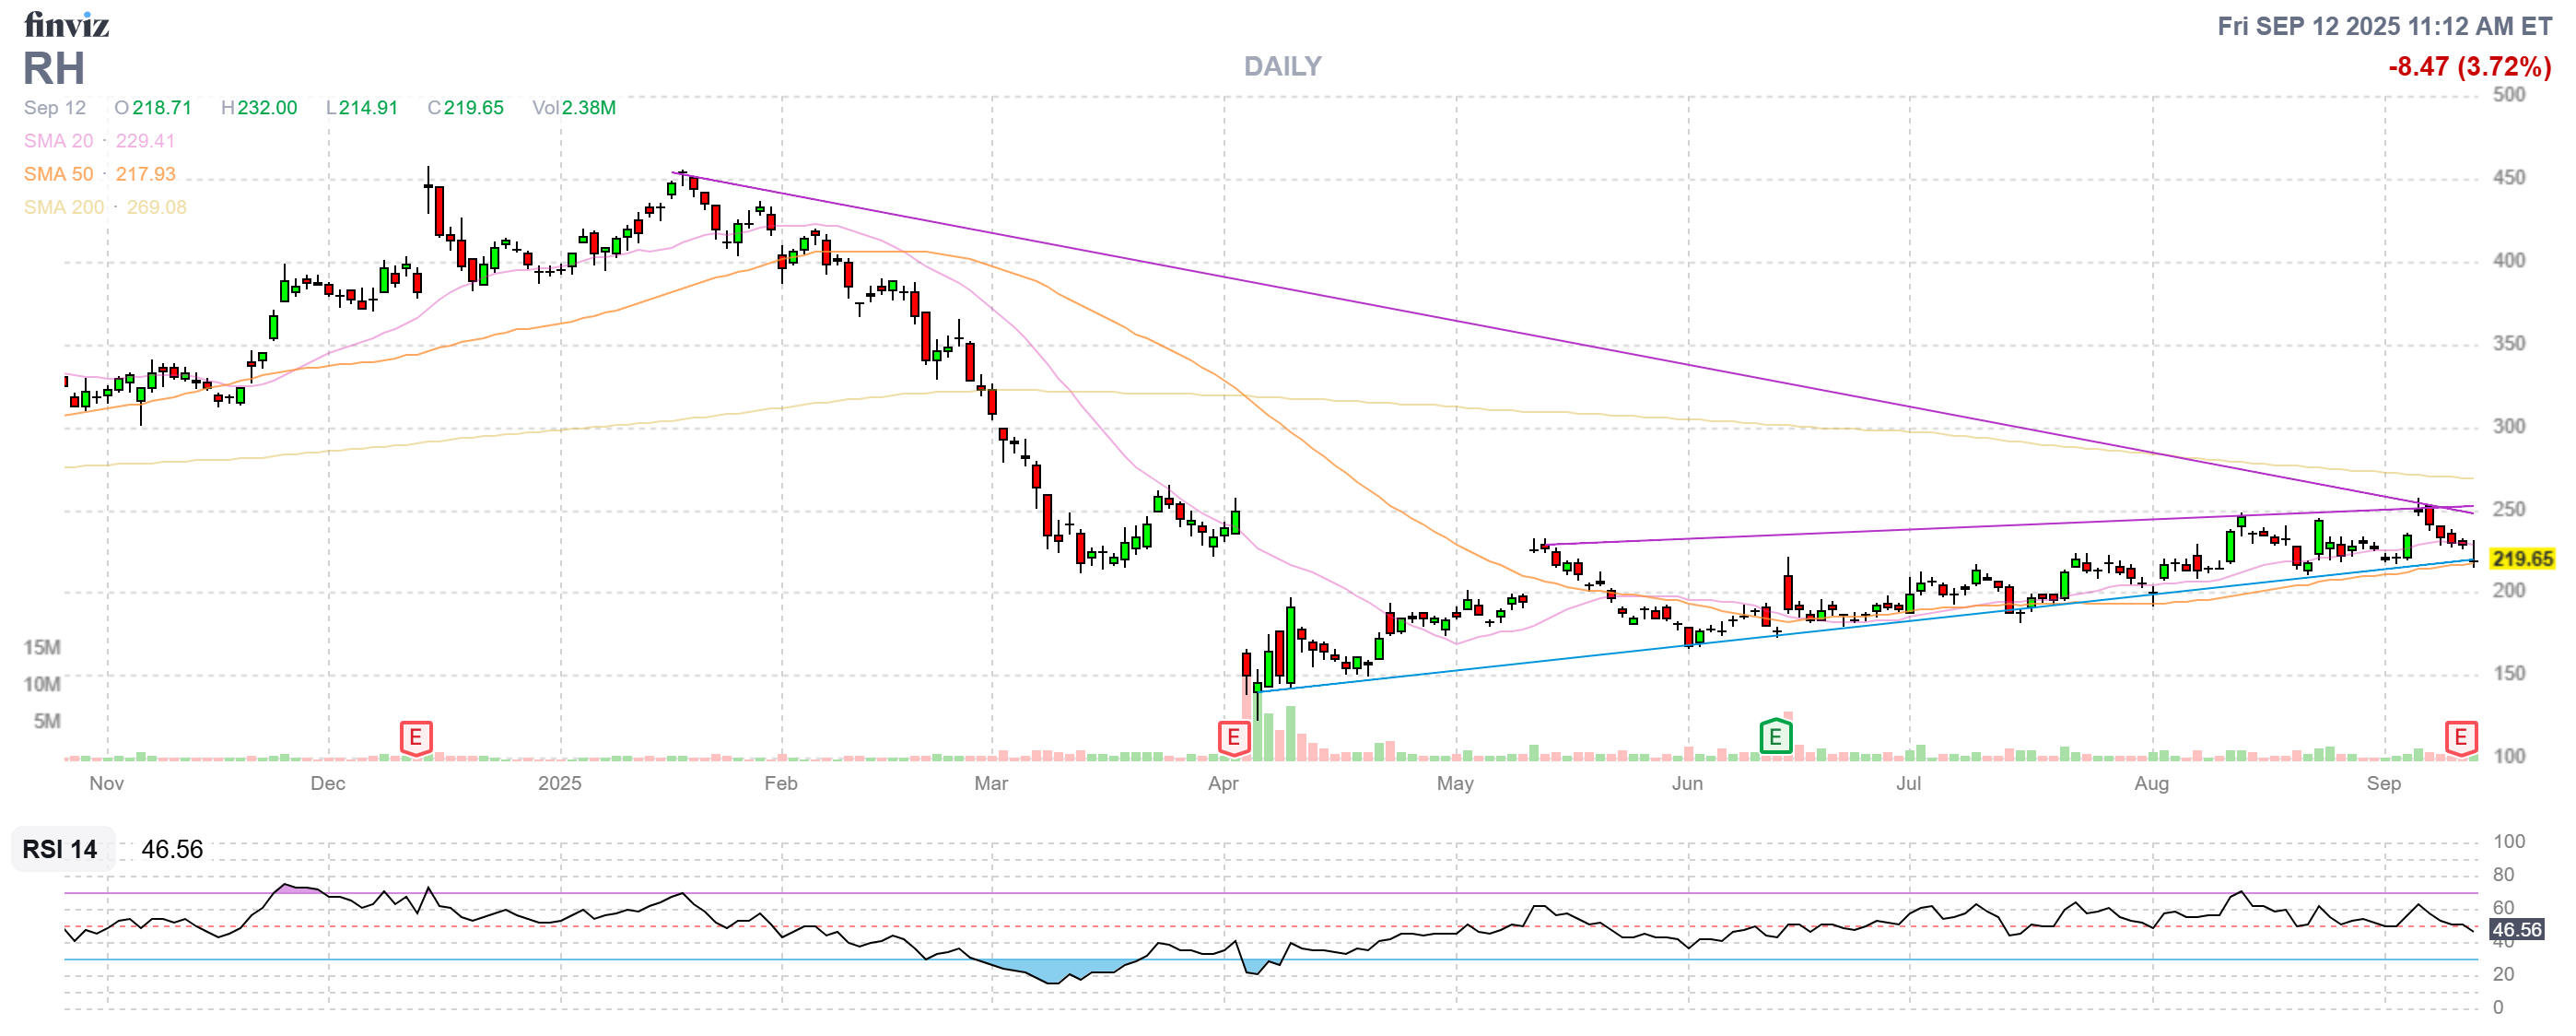Click the green June earnings E marker

click(x=1775, y=738)
